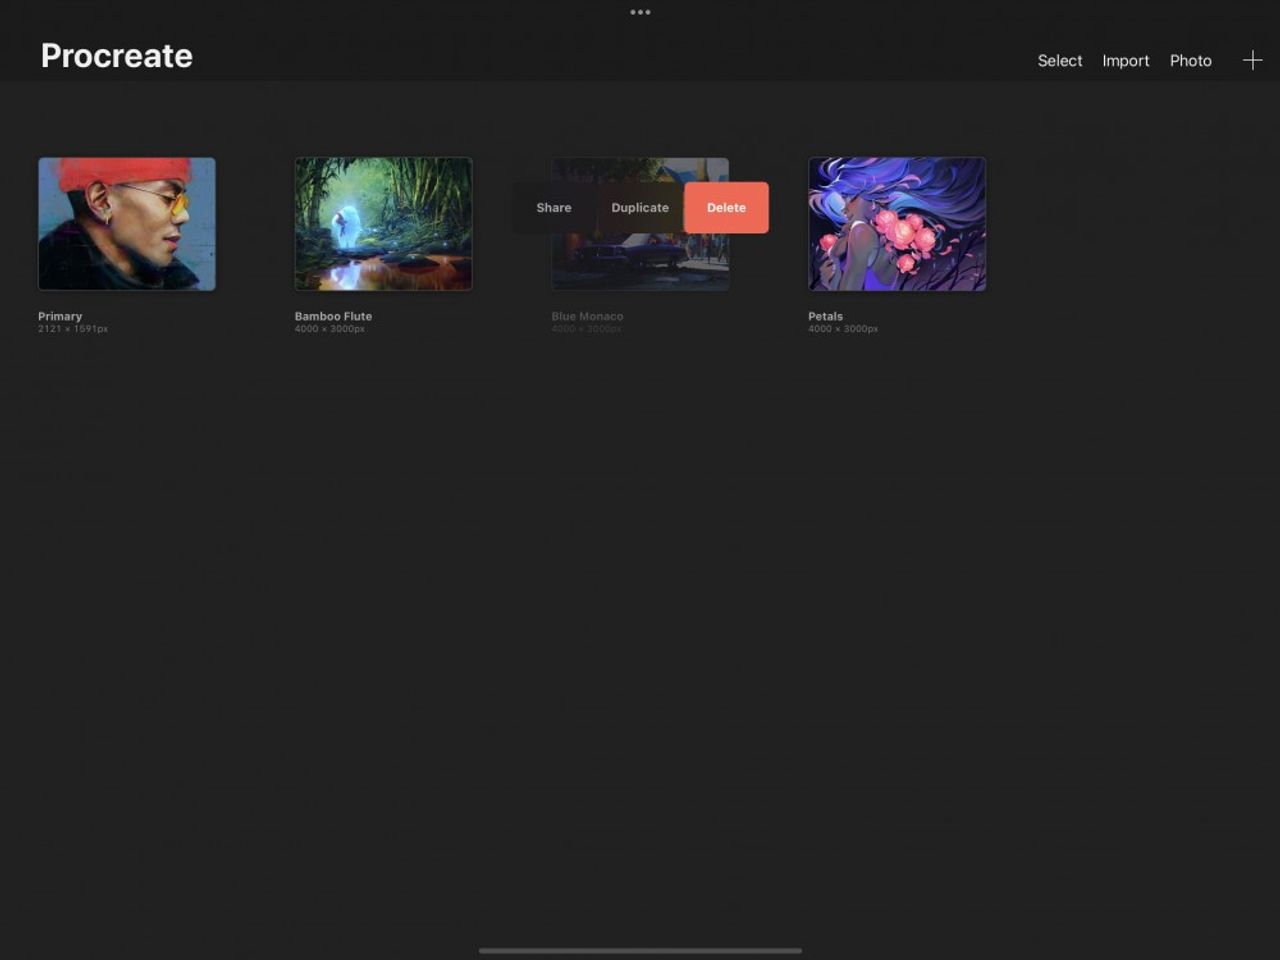Screen dimensions: 1280x960
Task: Open the Primary artwork
Action: 126,223
